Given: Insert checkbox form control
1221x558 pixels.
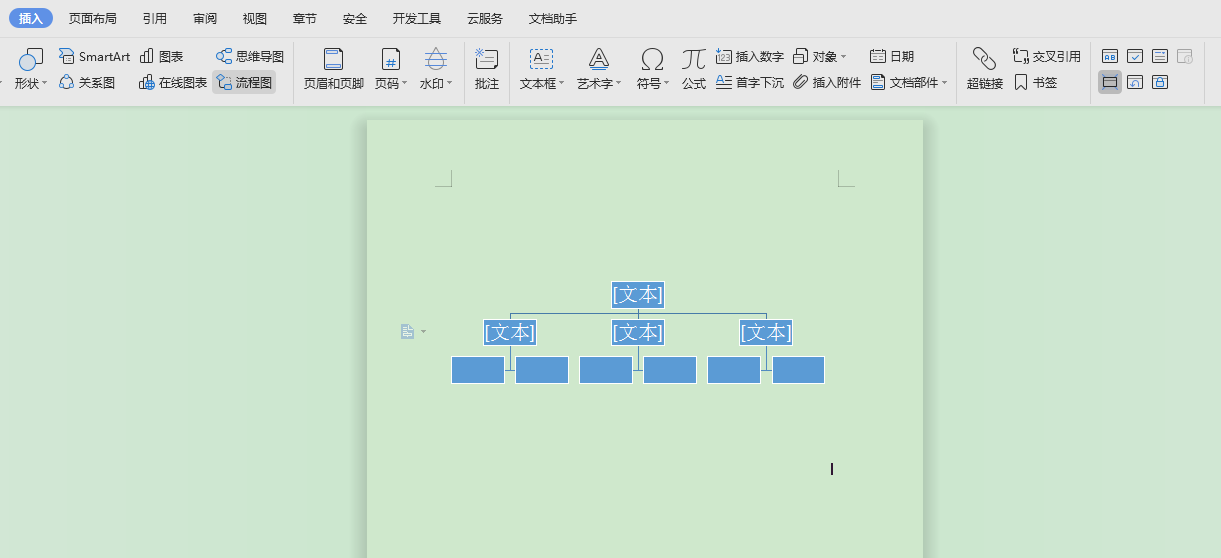Looking at the screenshot, I should (1135, 56).
